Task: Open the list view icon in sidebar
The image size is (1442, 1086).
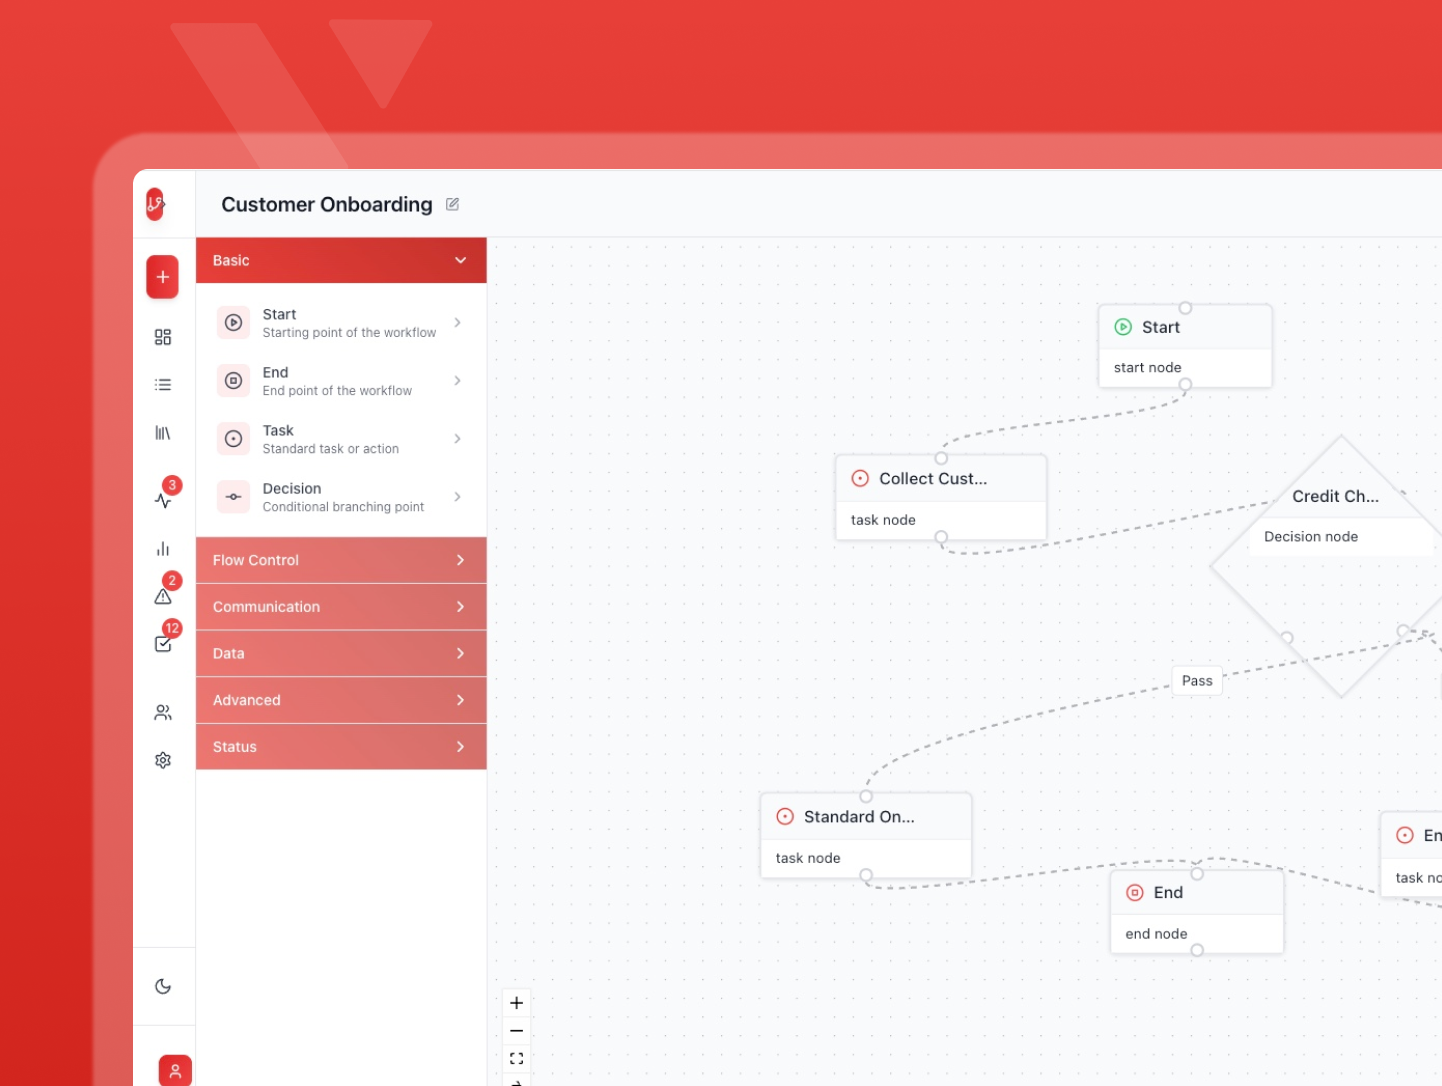Action: tap(163, 385)
